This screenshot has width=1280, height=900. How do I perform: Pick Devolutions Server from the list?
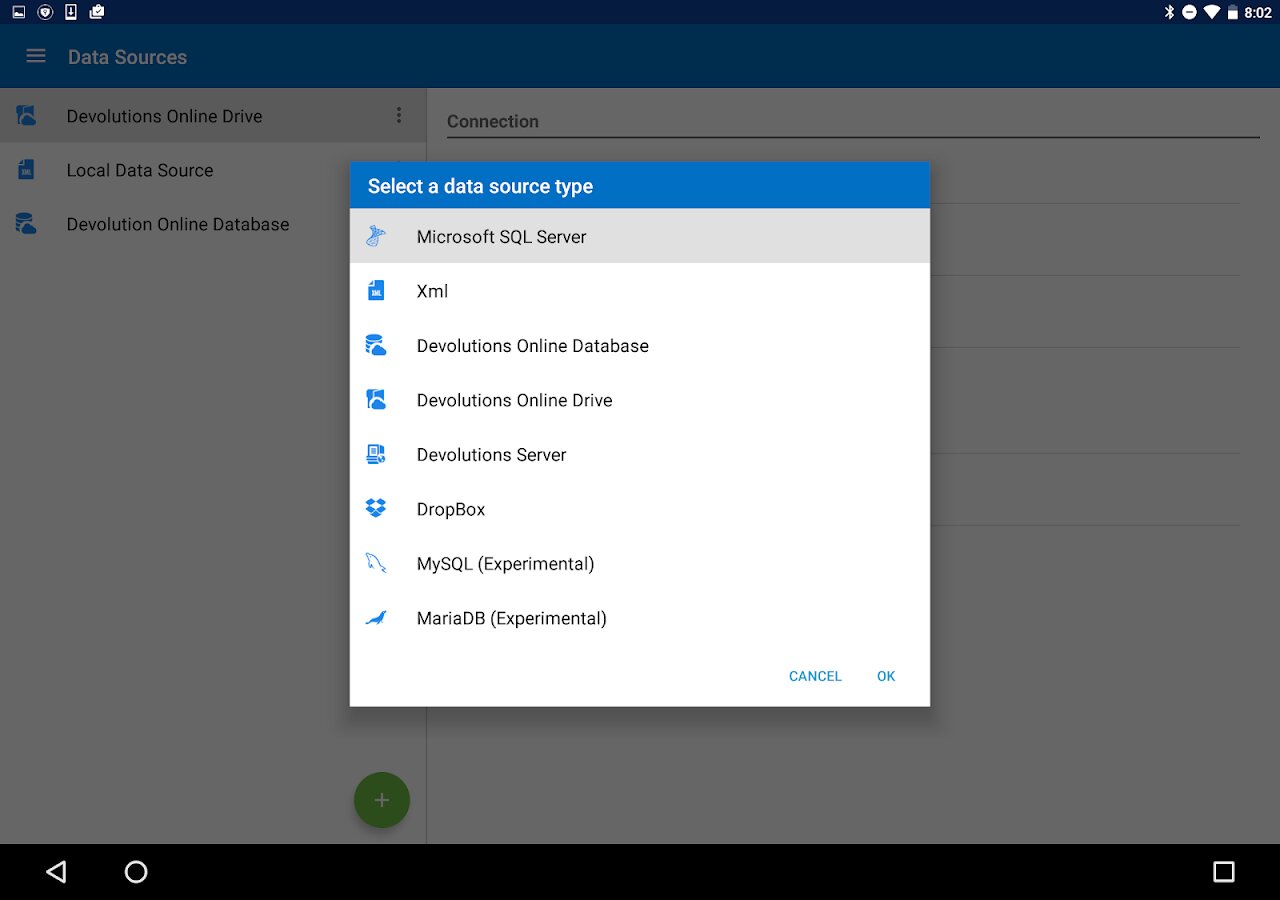tap(640, 455)
